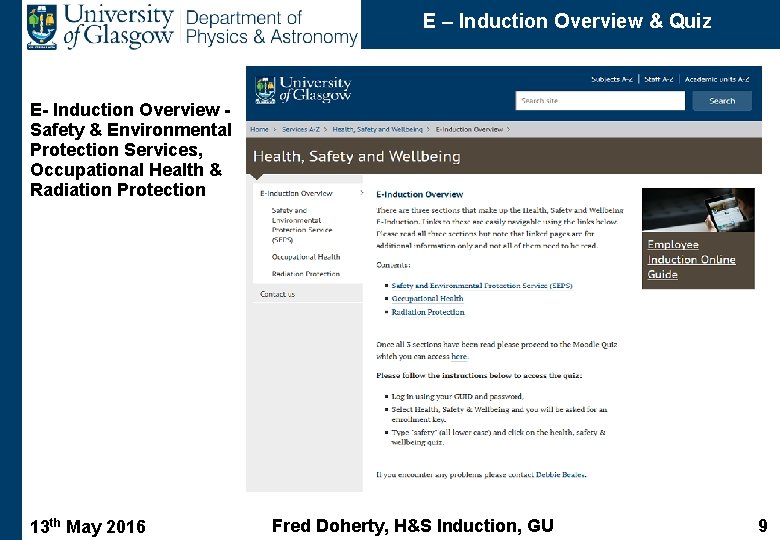Open Occupational Health link in Contents list
This screenshot has width=780, height=540.
(x=427, y=298)
